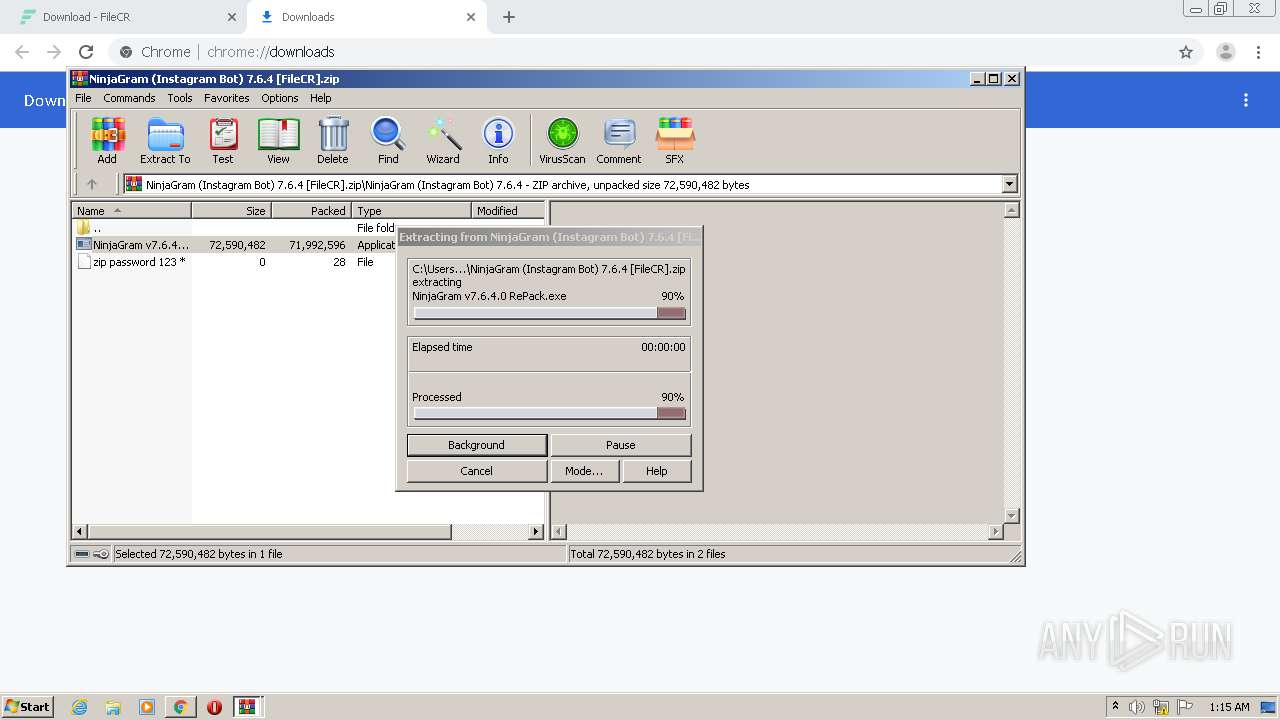Go up one folder level arrow

(x=92, y=184)
